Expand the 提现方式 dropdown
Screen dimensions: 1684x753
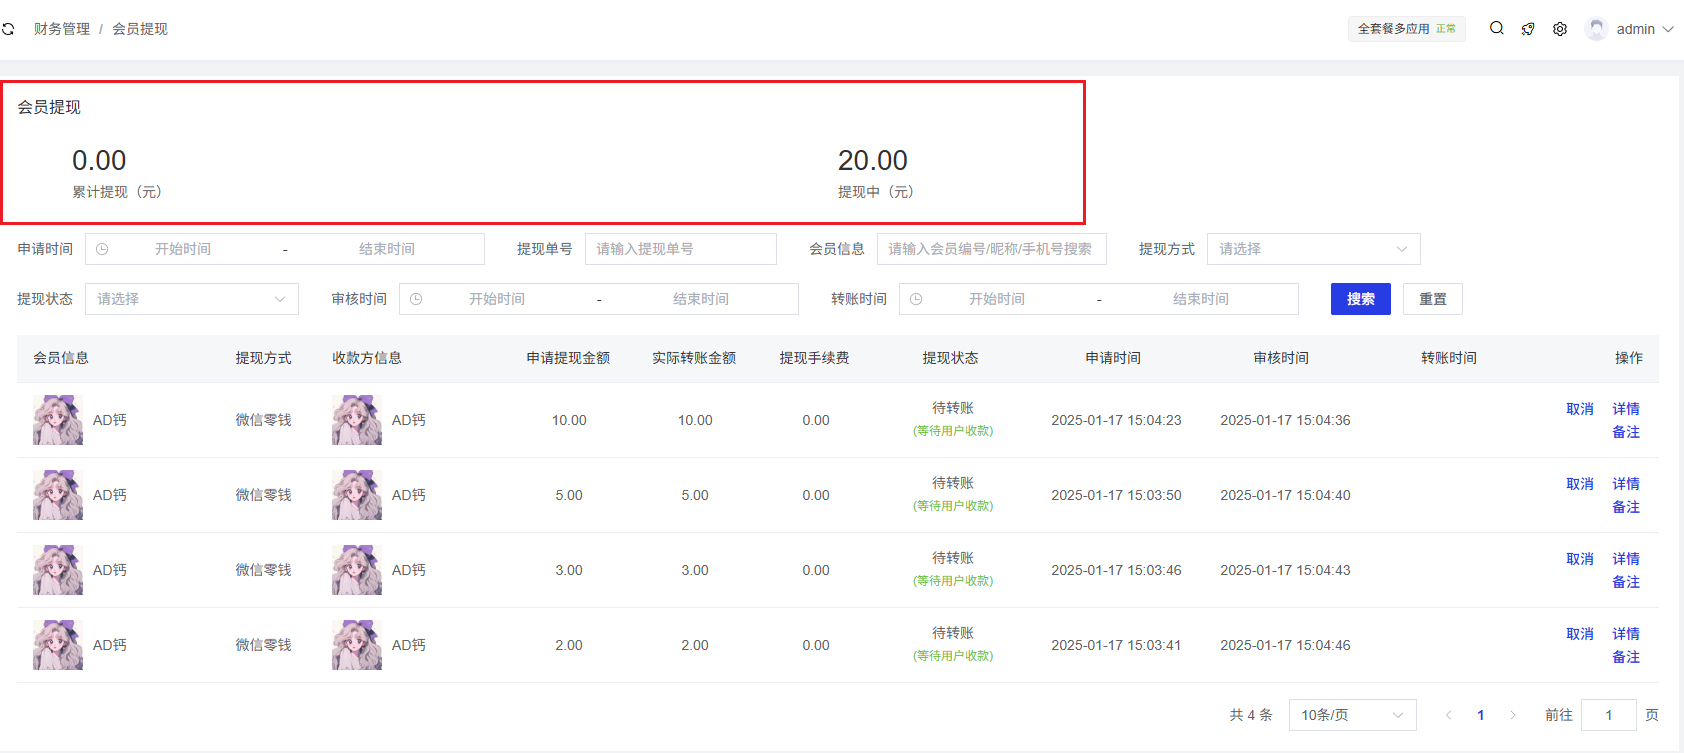(x=1312, y=249)
